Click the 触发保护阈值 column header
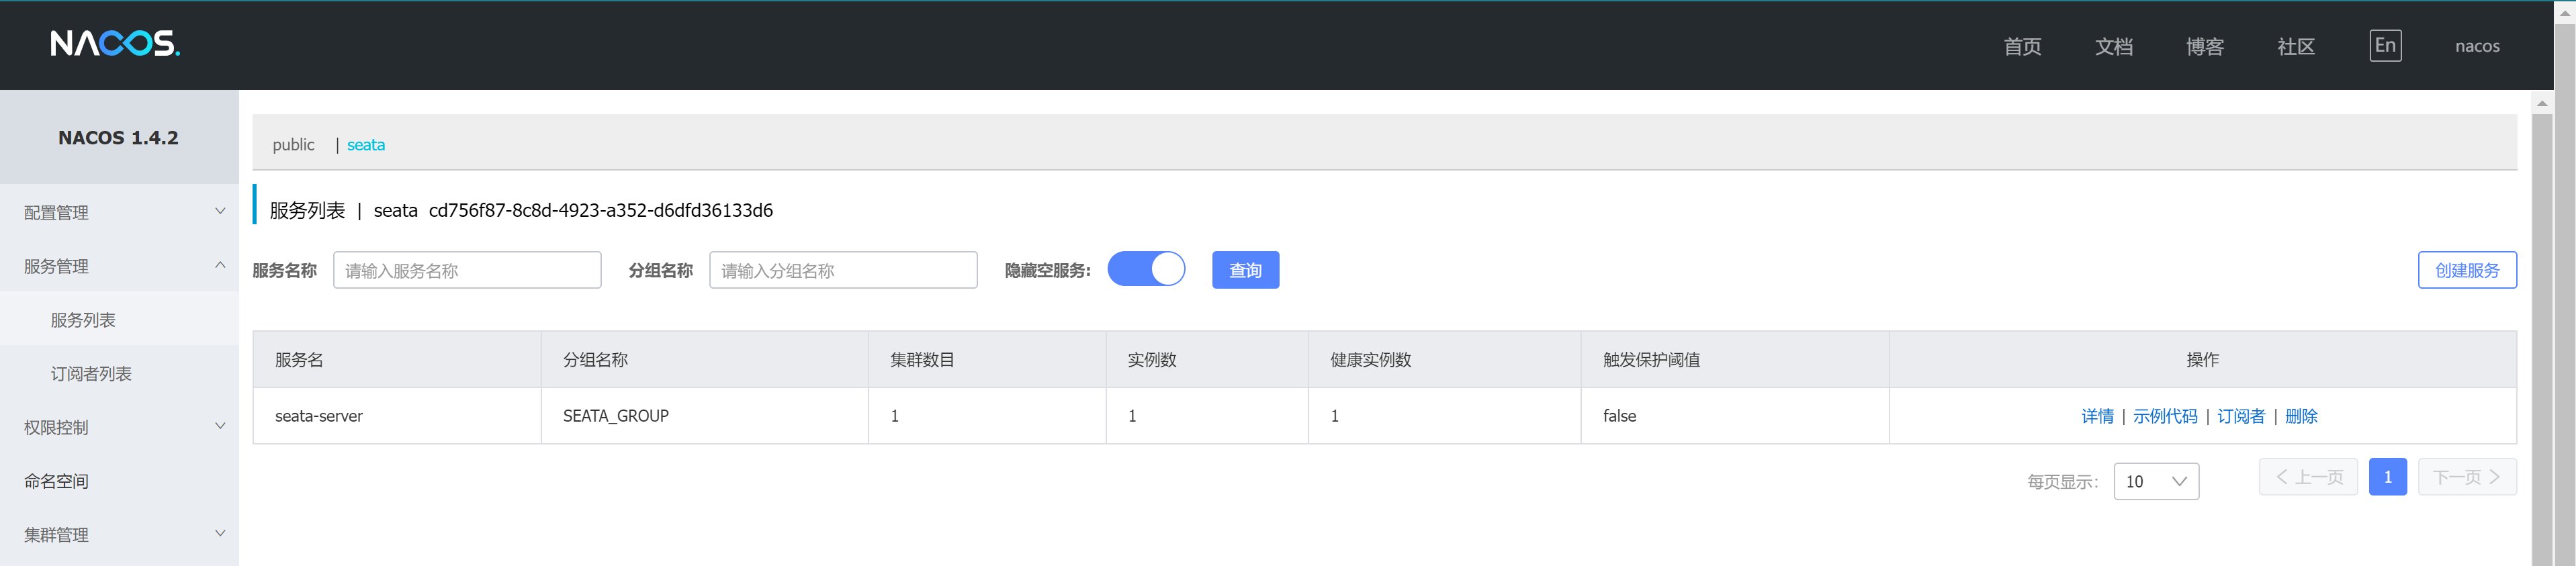 pos(1734,360)
